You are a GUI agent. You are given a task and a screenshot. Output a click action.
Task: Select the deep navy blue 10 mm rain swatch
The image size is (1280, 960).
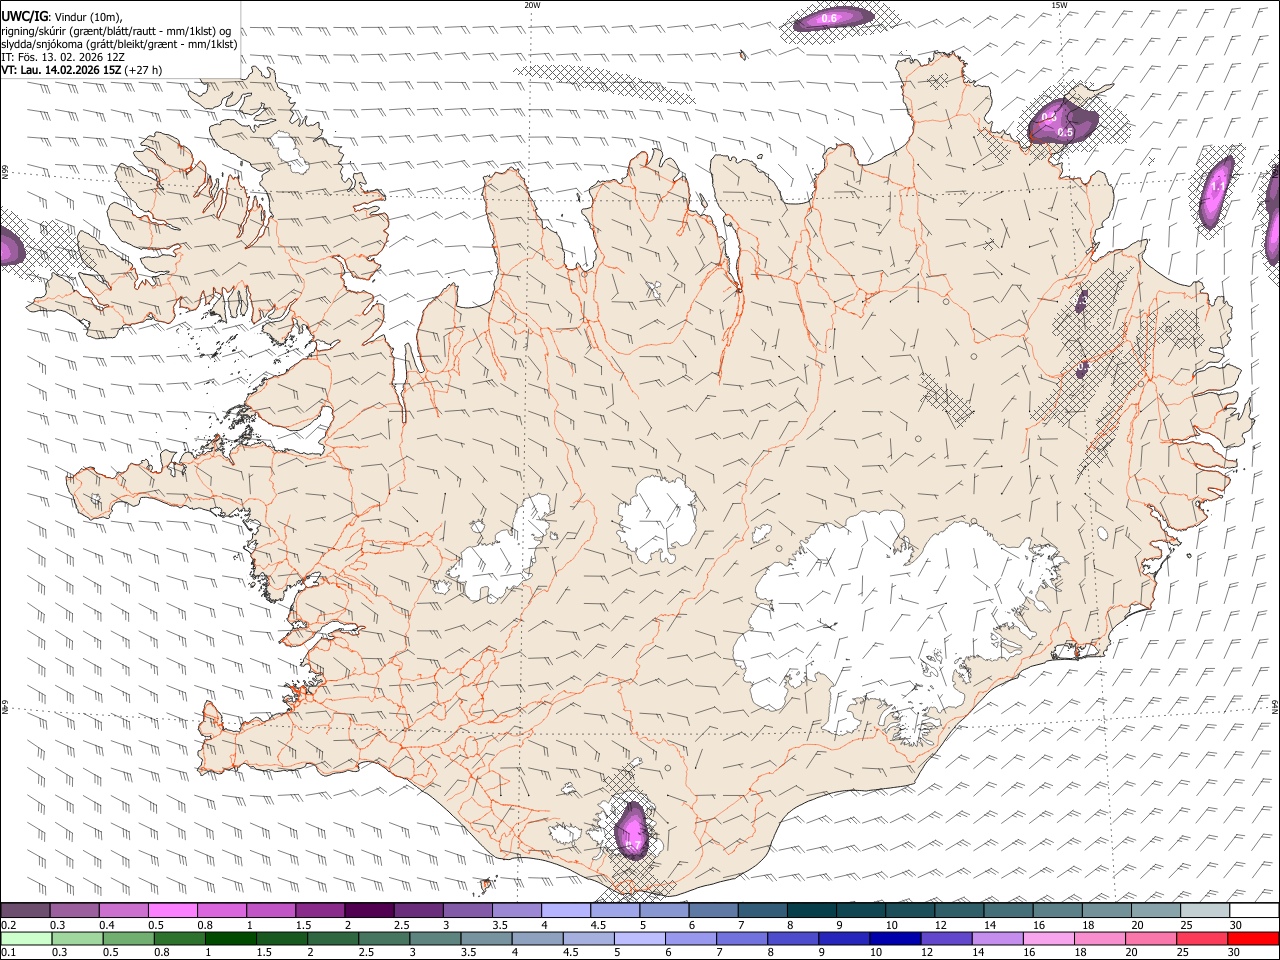point(894,938)
